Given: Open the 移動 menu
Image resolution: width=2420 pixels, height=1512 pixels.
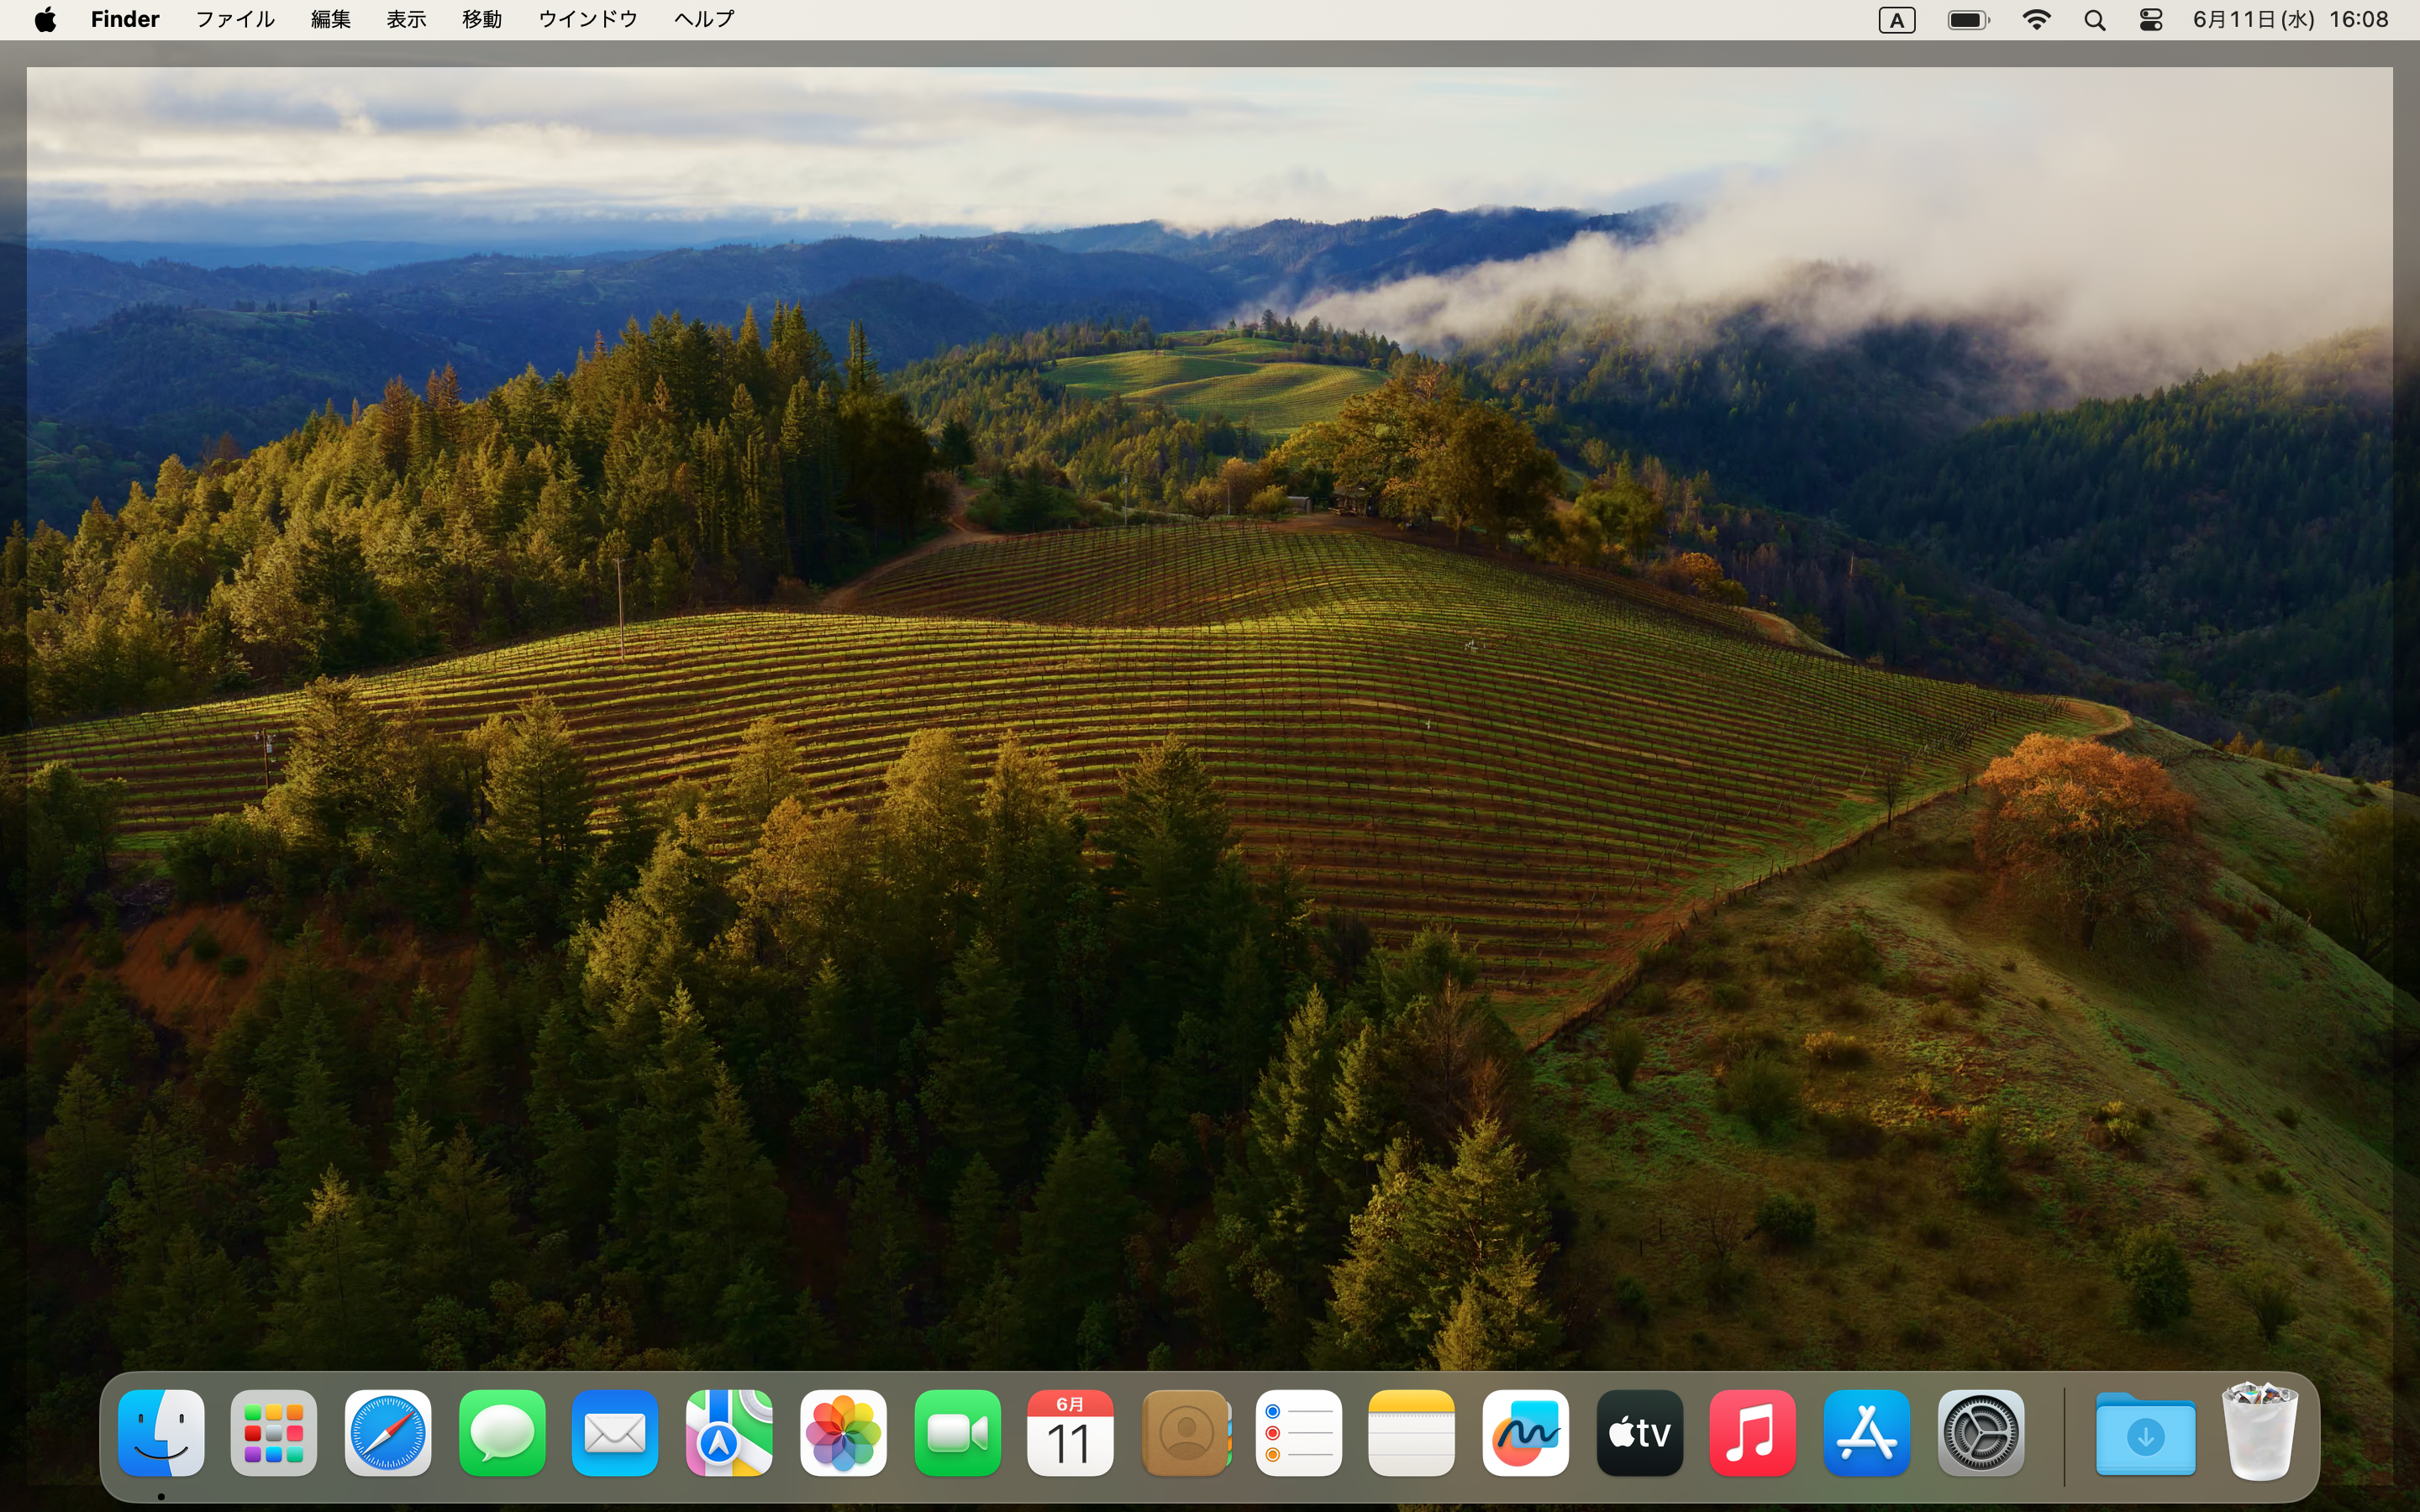Looking at the screenshot, I should [482, 19].
